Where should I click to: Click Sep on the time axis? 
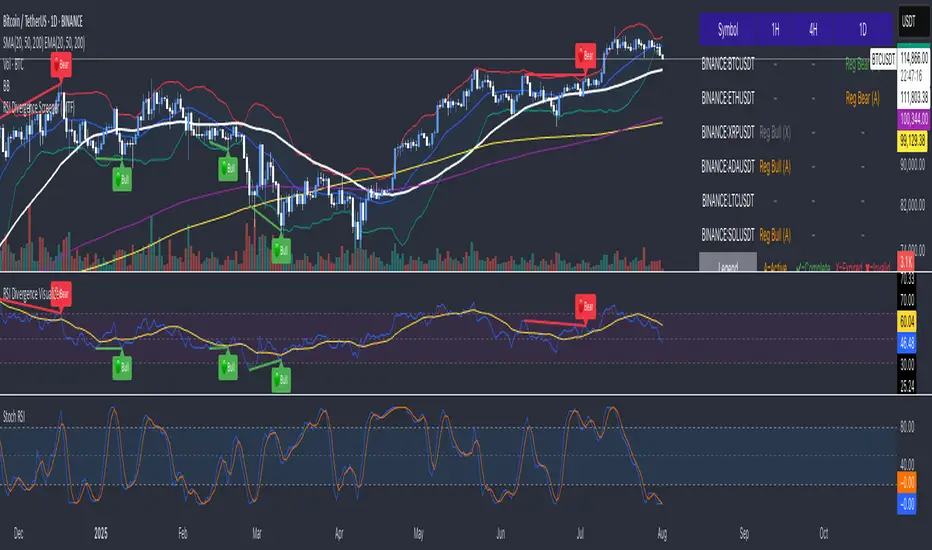coord(744,533)
